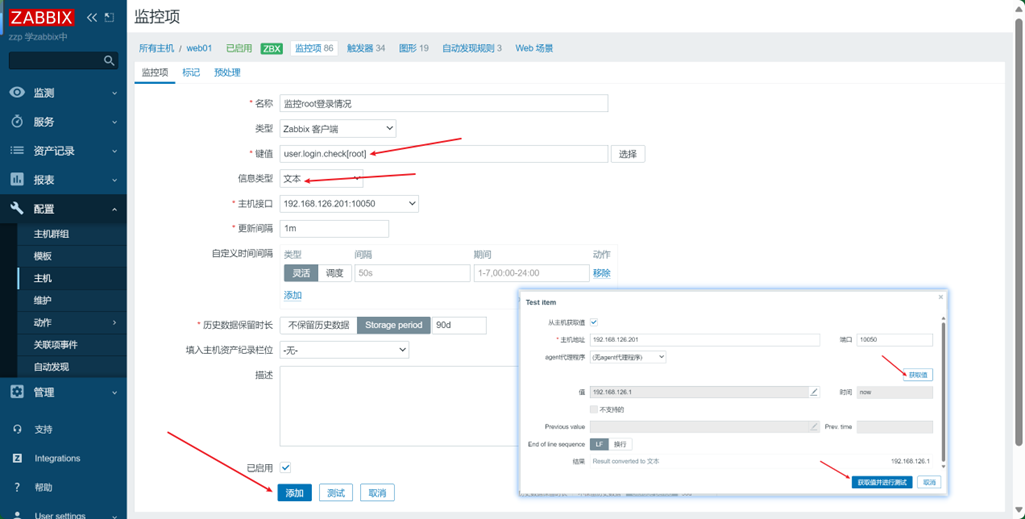Viewport: 1025px width, 519px height.
Task: Click the clock icon for 服务
Action: 17,122
